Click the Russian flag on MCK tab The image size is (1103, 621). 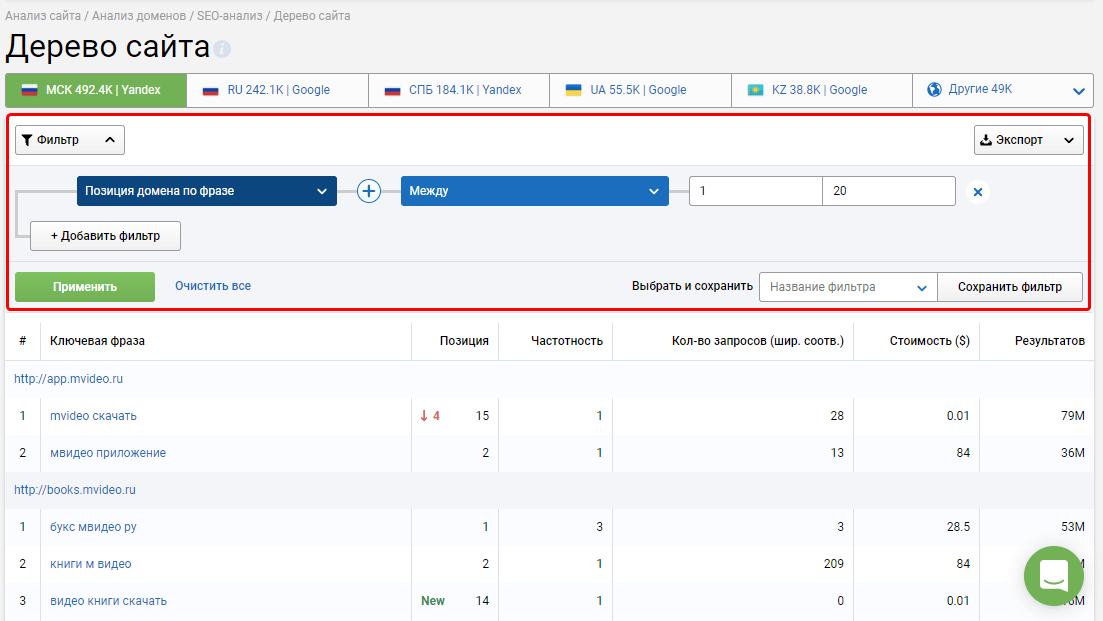pos(30,90)
